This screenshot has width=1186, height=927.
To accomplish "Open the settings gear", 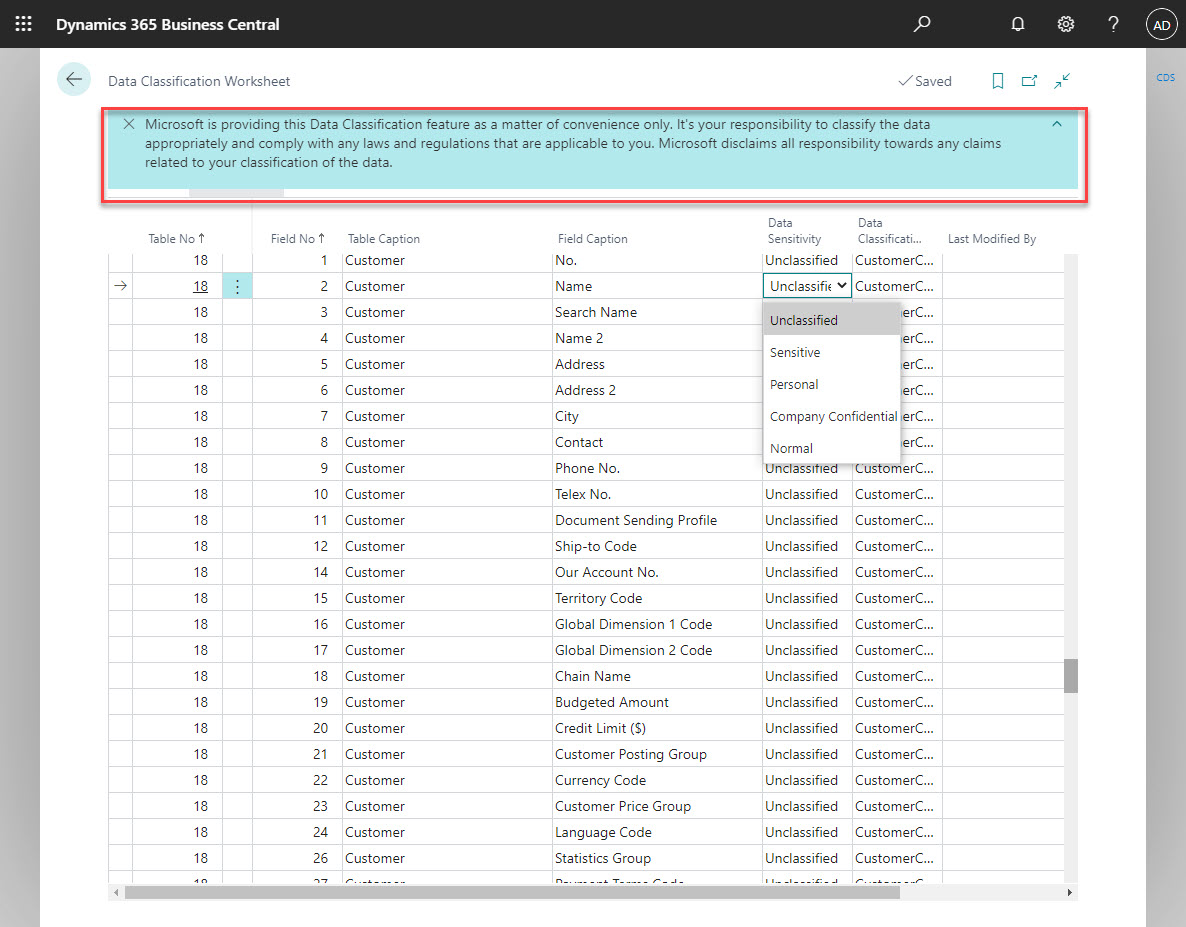I will pyautogui.click(x=1065, y=24).
